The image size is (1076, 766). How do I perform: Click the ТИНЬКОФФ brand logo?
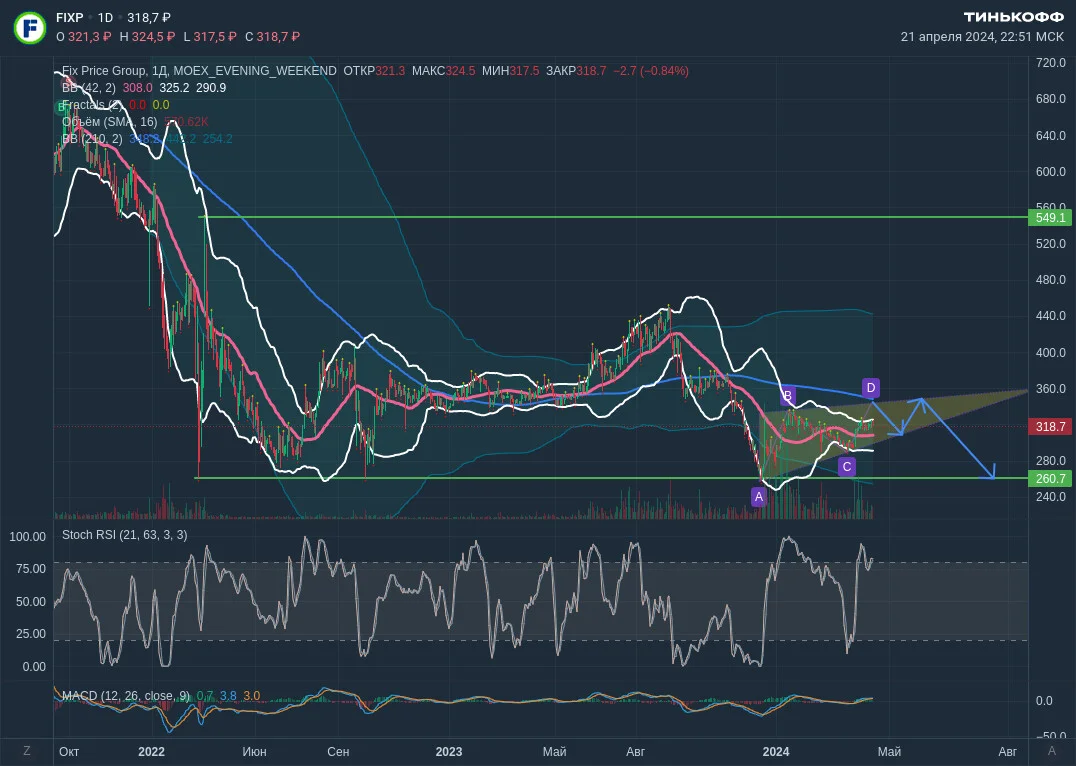[1013, 17]
